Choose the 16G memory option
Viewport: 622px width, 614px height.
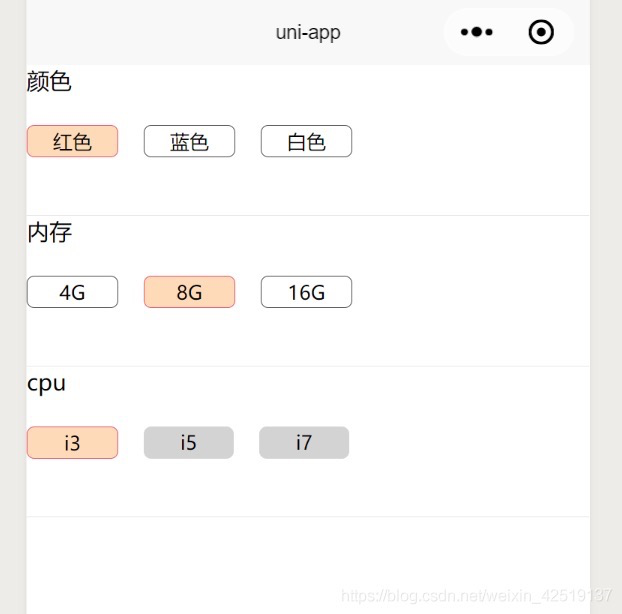tap(306, 292)
